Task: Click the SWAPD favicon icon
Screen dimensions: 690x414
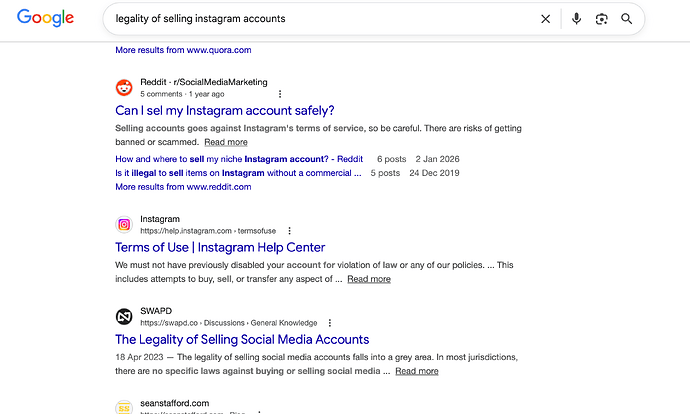Action: (x=124, y=316)
